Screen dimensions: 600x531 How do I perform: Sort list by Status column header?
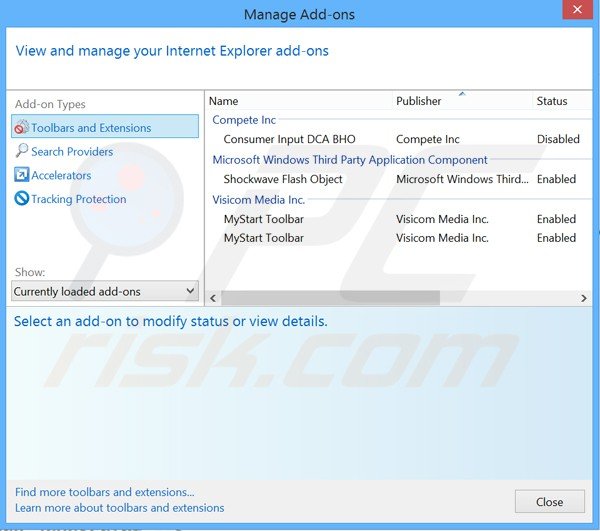tap(552, 101)
